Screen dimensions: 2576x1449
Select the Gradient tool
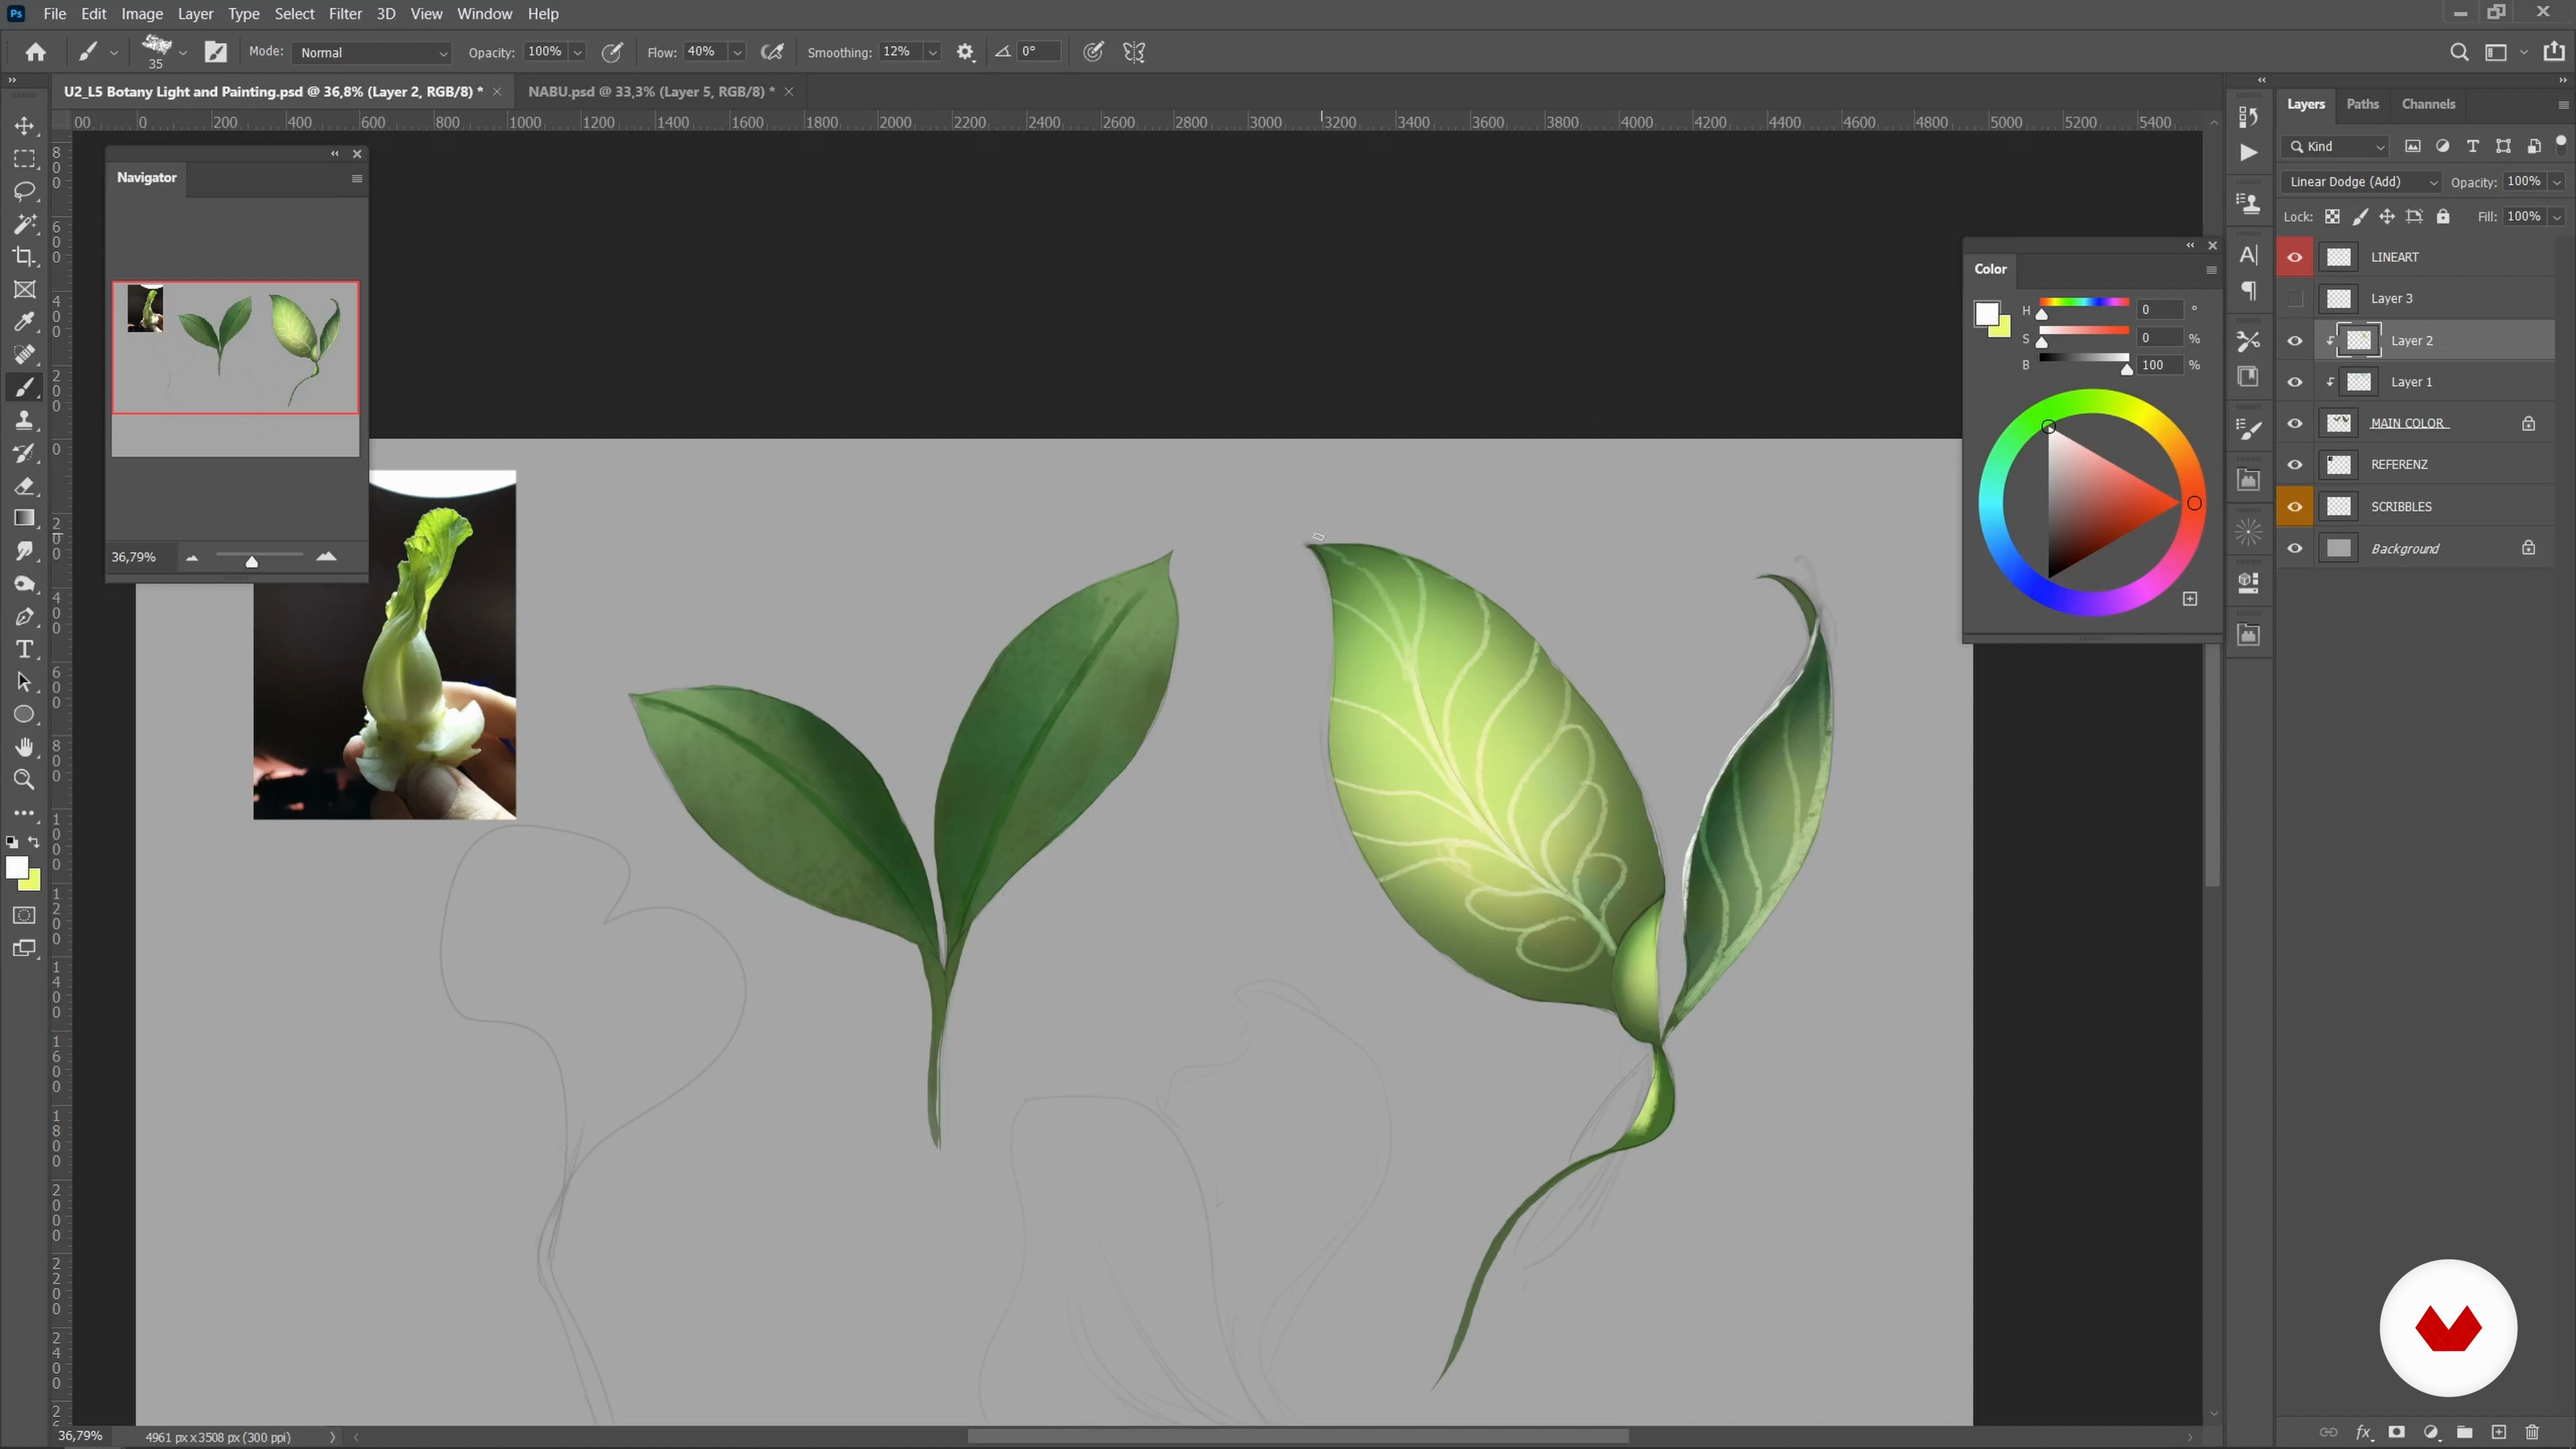(x=24, y=518)
